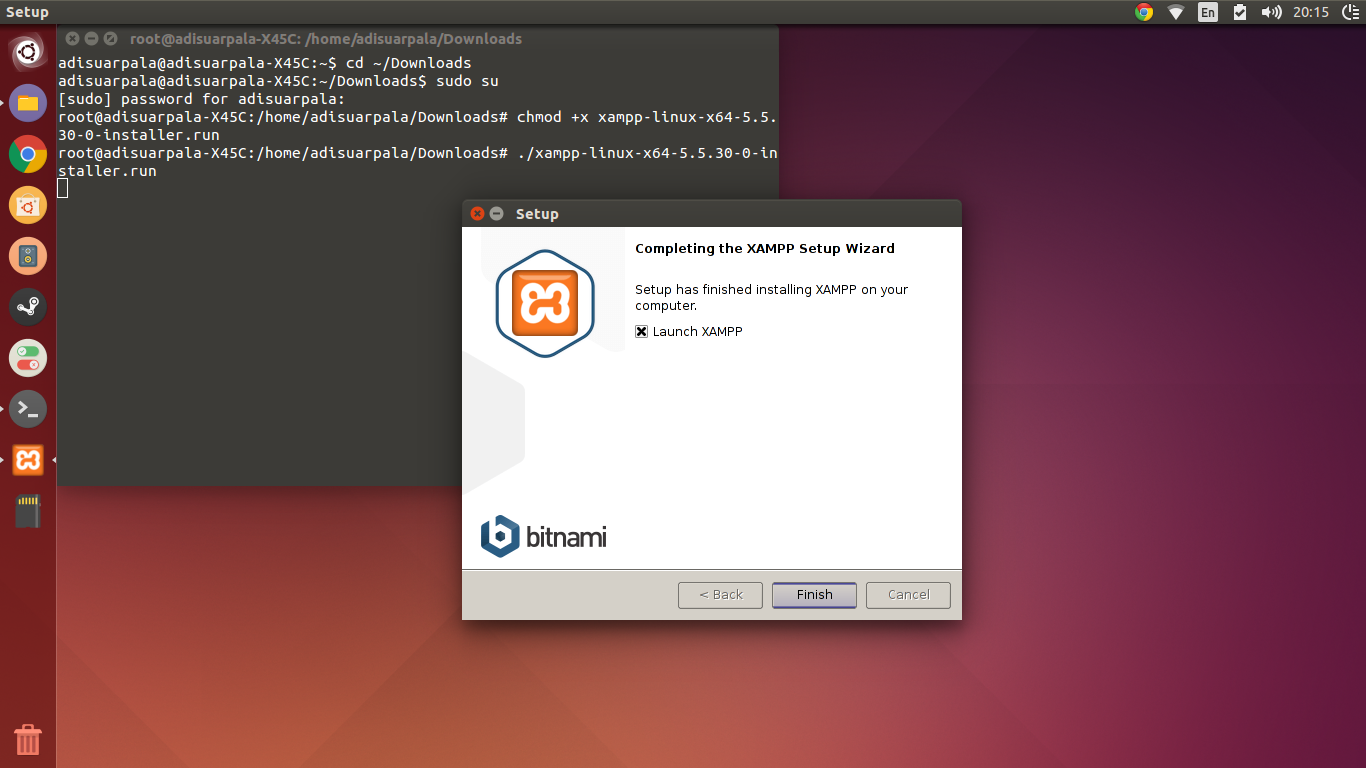
Task: Open the Ubuntu Dash search launcher
Action: pyautogui.click(x=28, y=52)
